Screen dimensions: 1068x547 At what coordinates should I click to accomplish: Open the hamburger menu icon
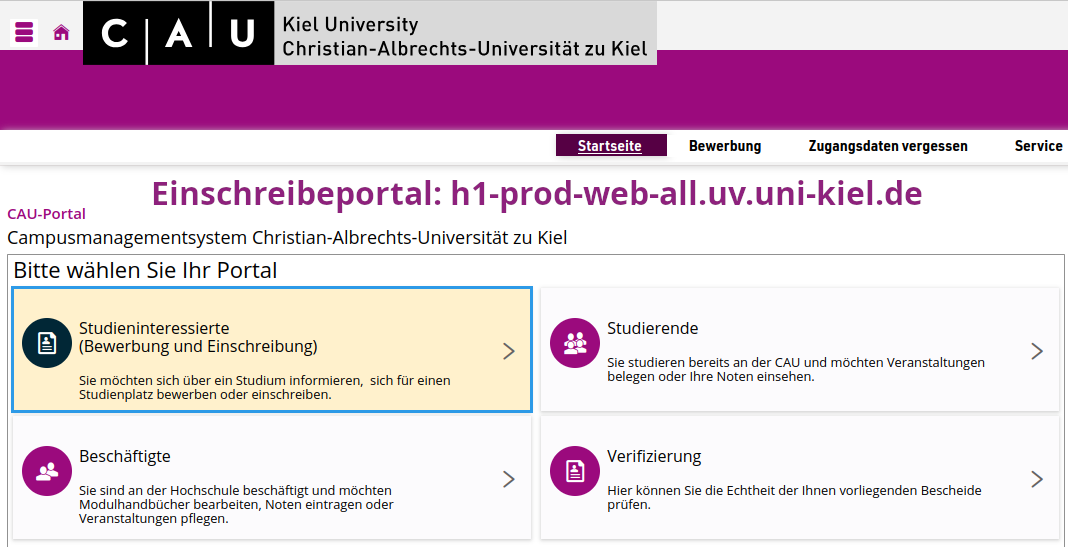(24, 32)
